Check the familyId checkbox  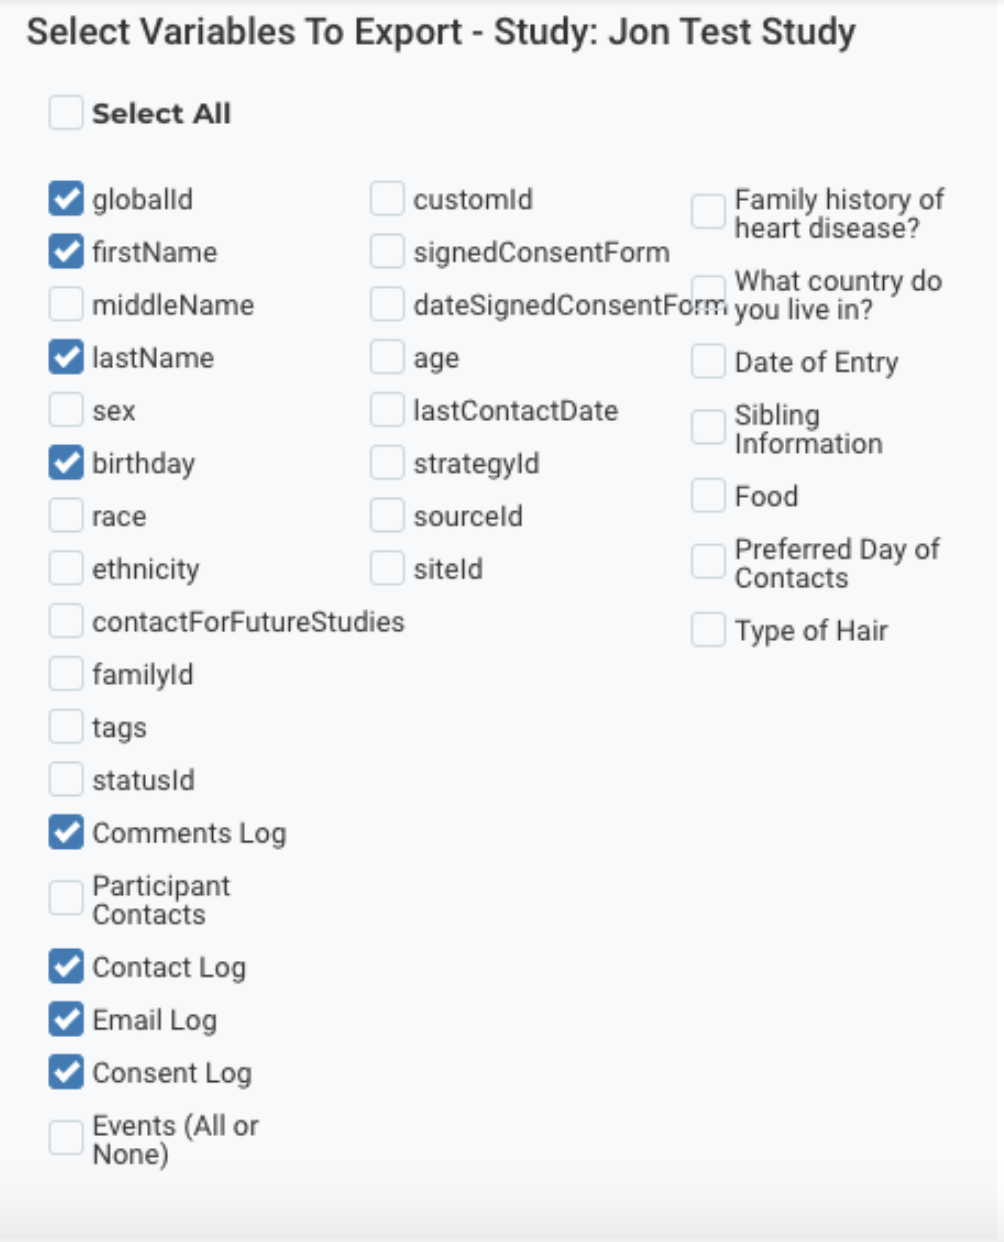tap(66, 674)
